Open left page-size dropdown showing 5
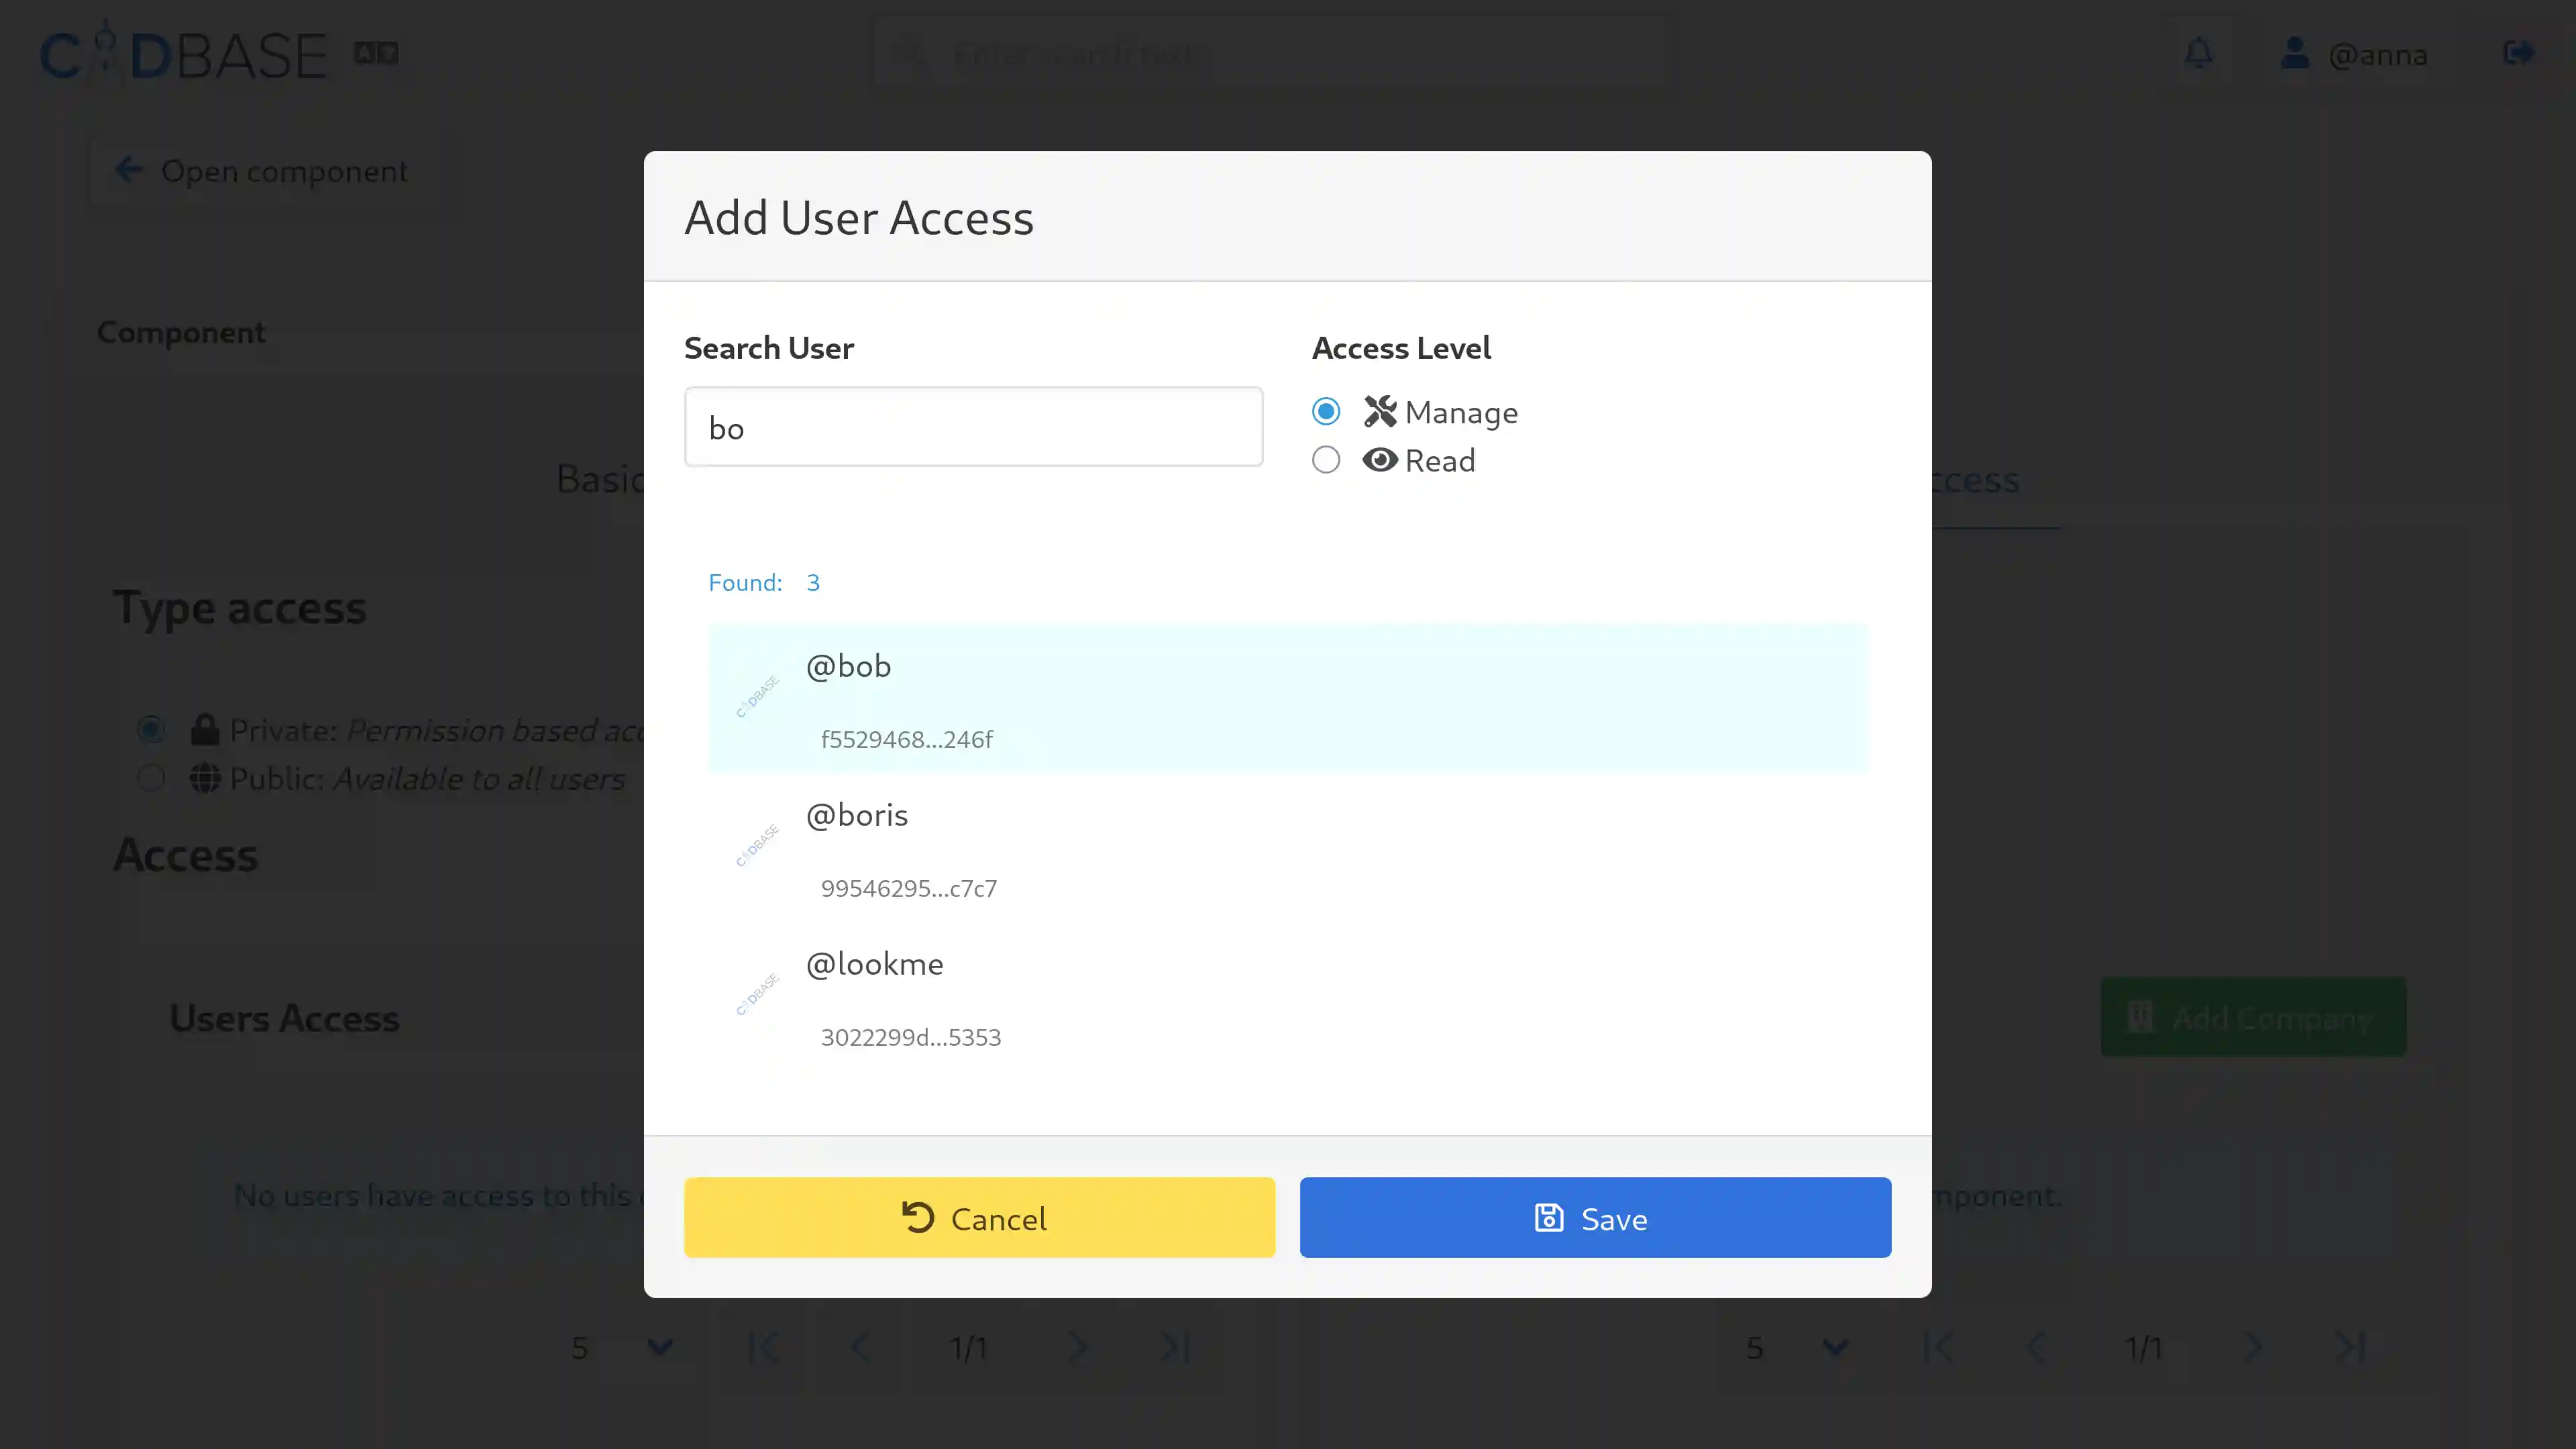The image size is (2576, 1449). [x=622, y=1347]
